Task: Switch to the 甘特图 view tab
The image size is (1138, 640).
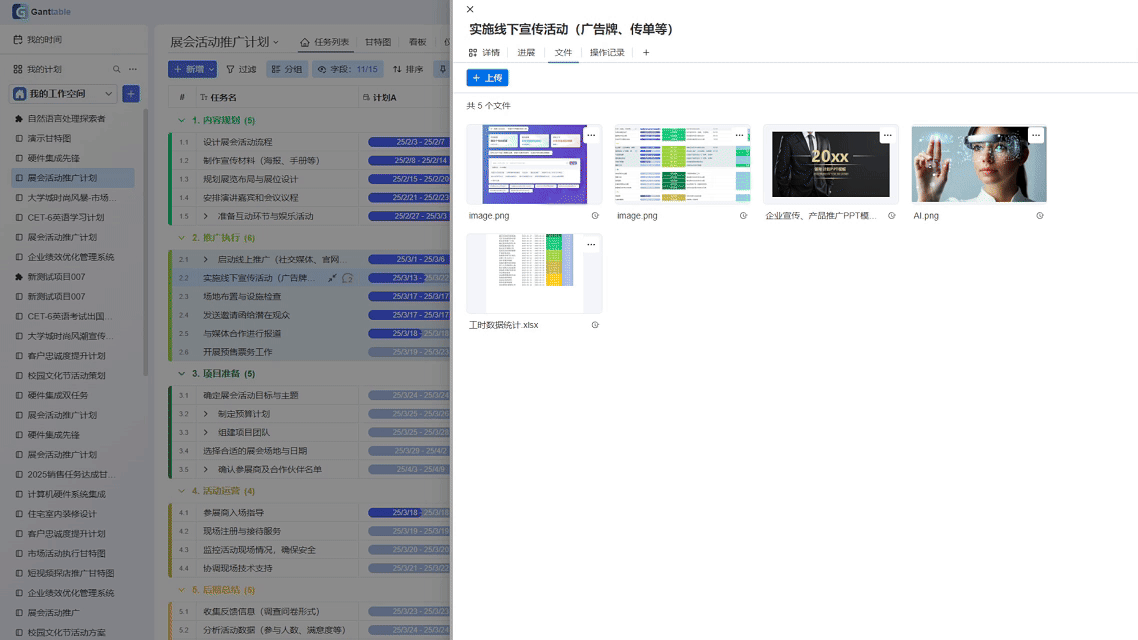Action: pos(376,41)
